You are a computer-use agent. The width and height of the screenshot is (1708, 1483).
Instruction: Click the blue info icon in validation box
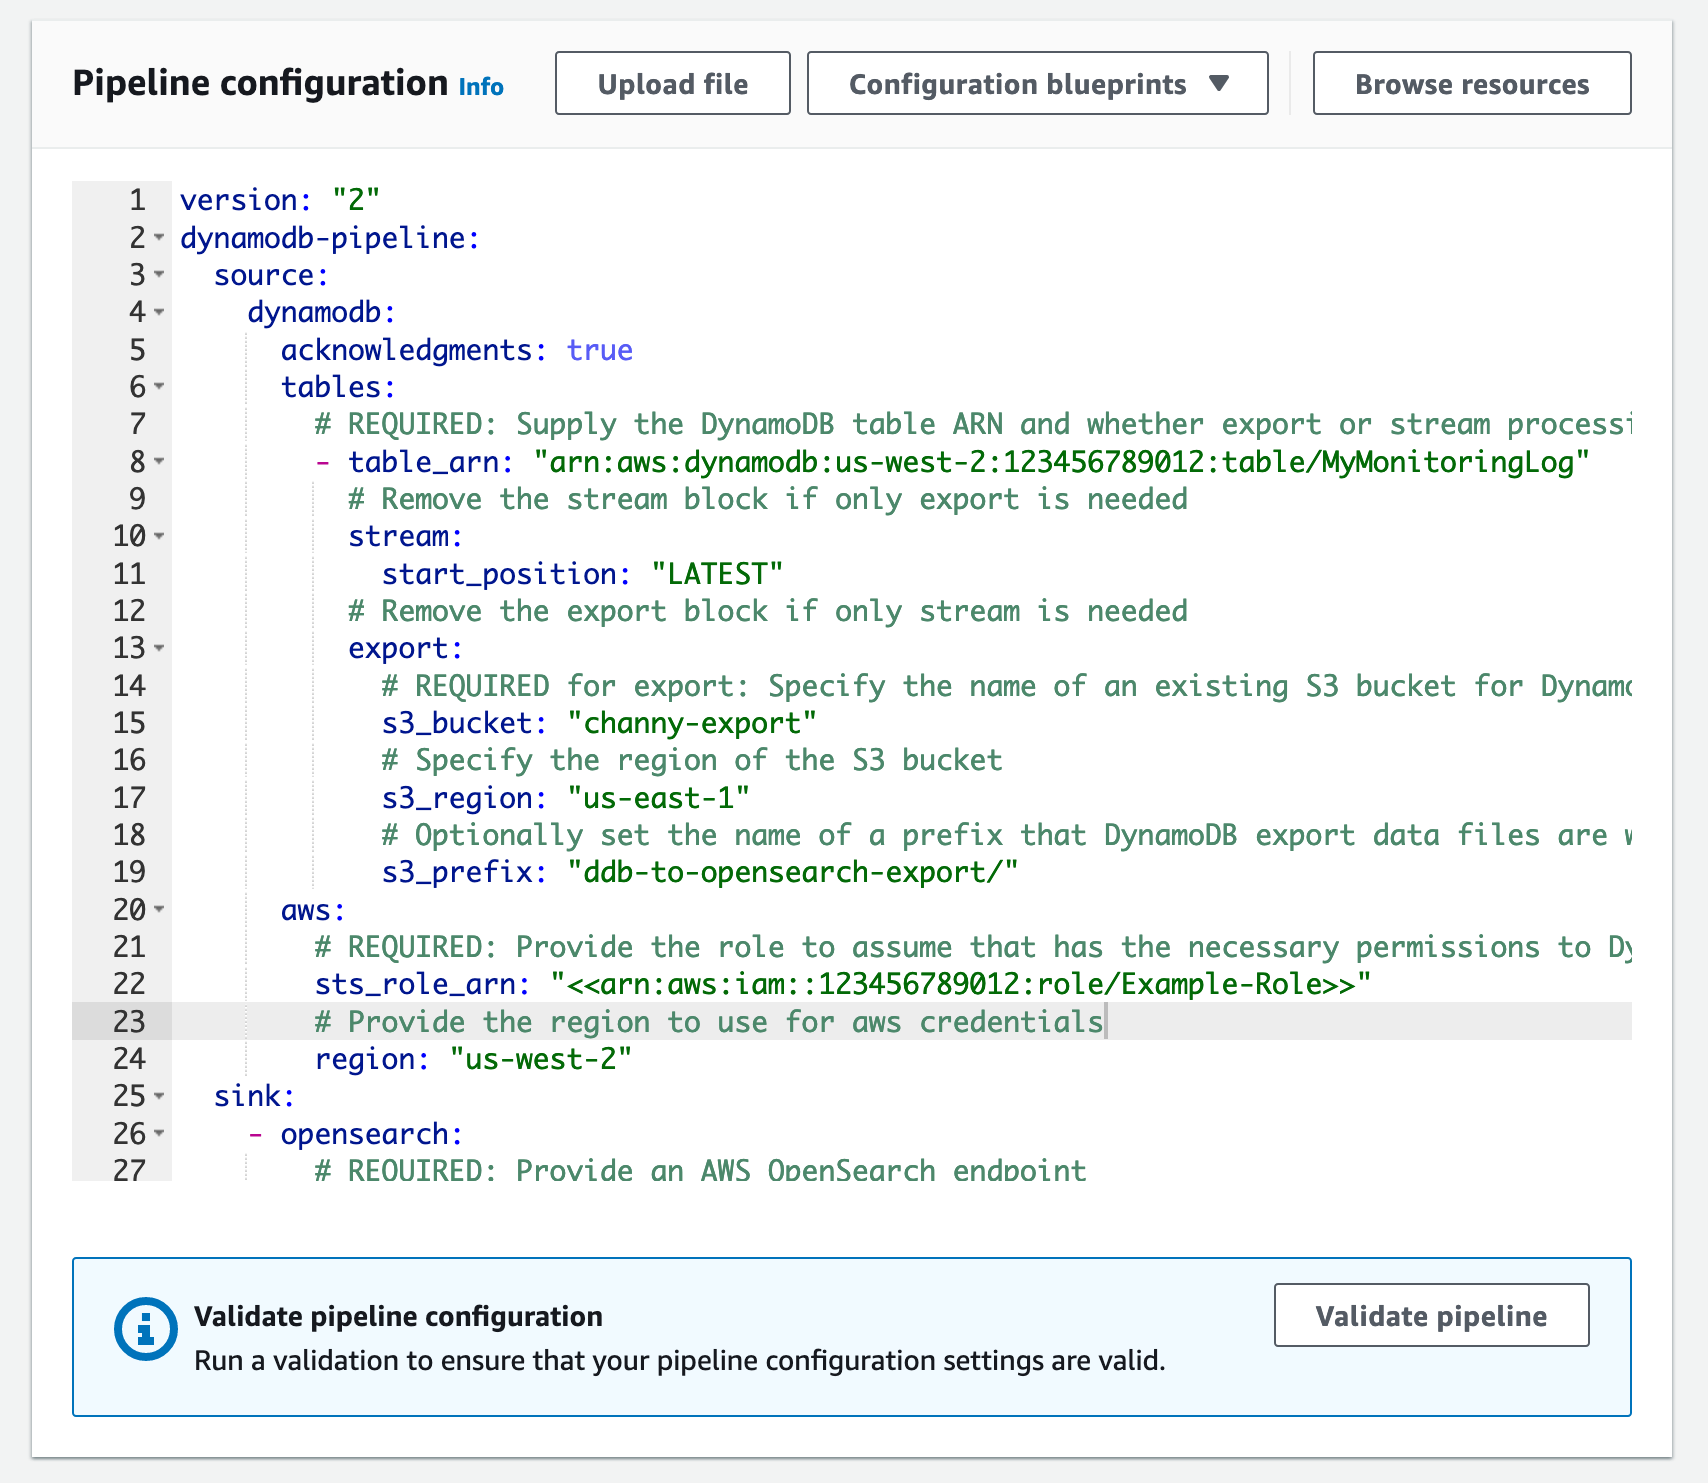146,1330
